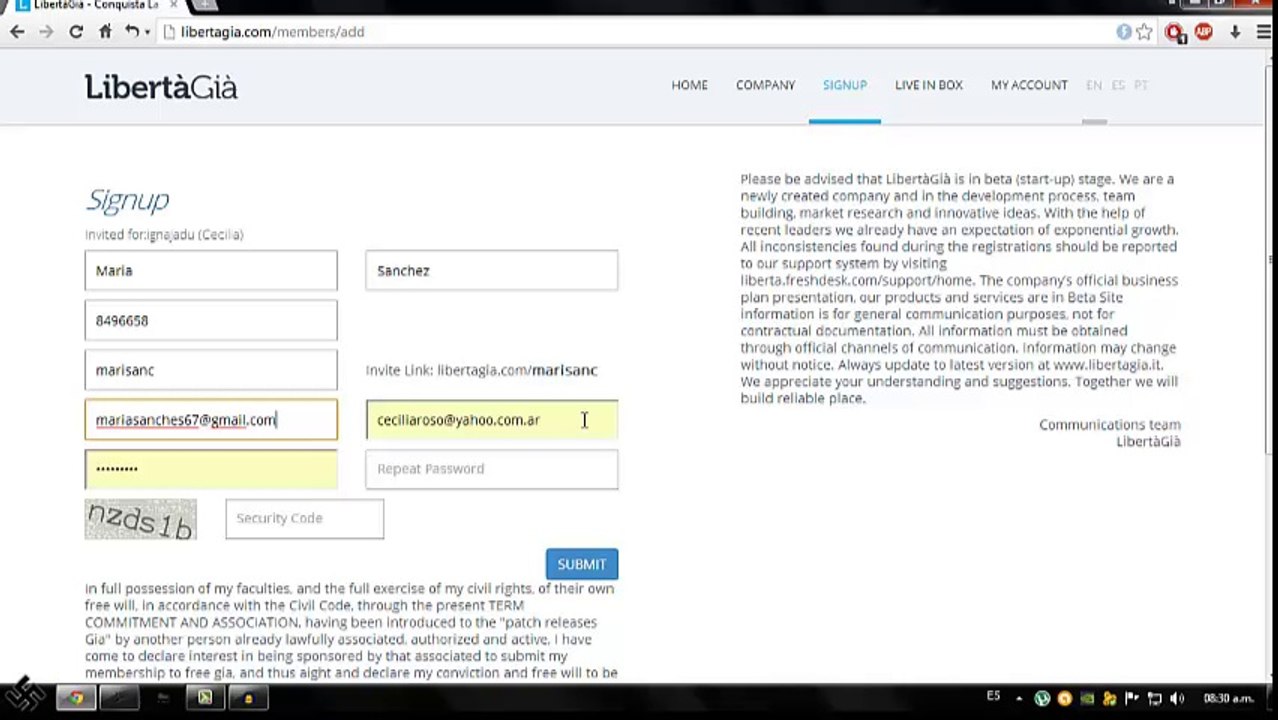The width and height of the screenshot is (1278, 720).
Task: Go back with the browser back arrow
Action: tap(17, 32)
